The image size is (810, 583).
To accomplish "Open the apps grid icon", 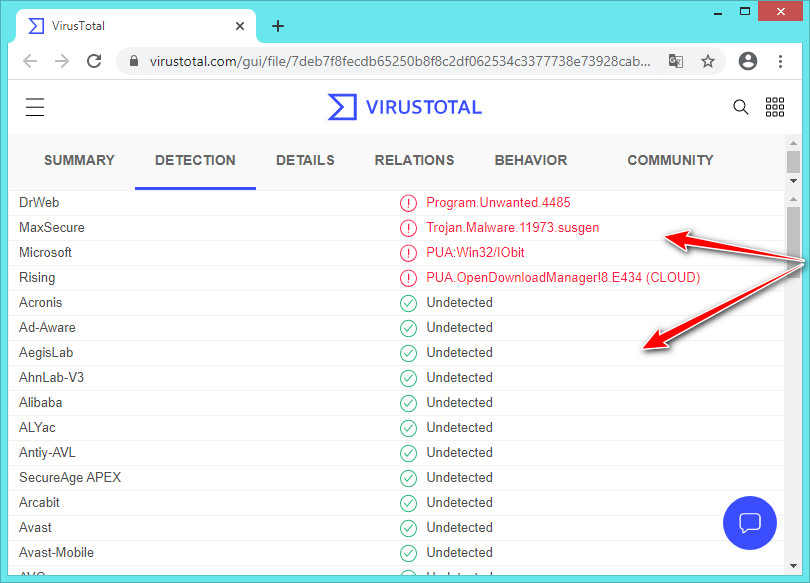I will (774, 107).
